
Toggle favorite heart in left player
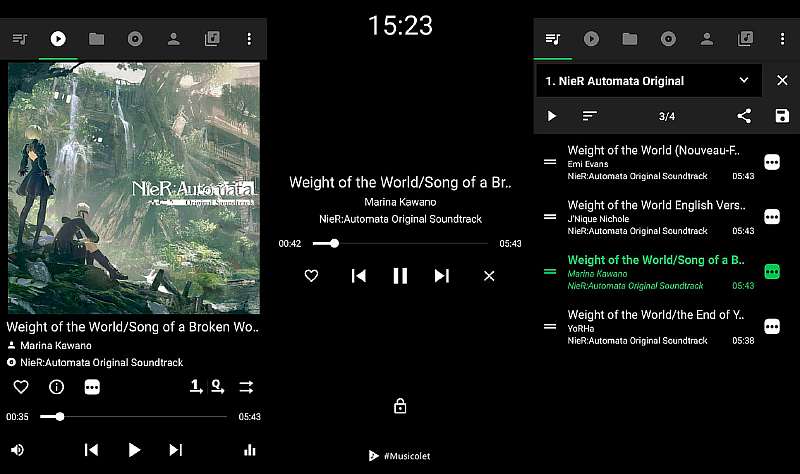pos(20,387)
